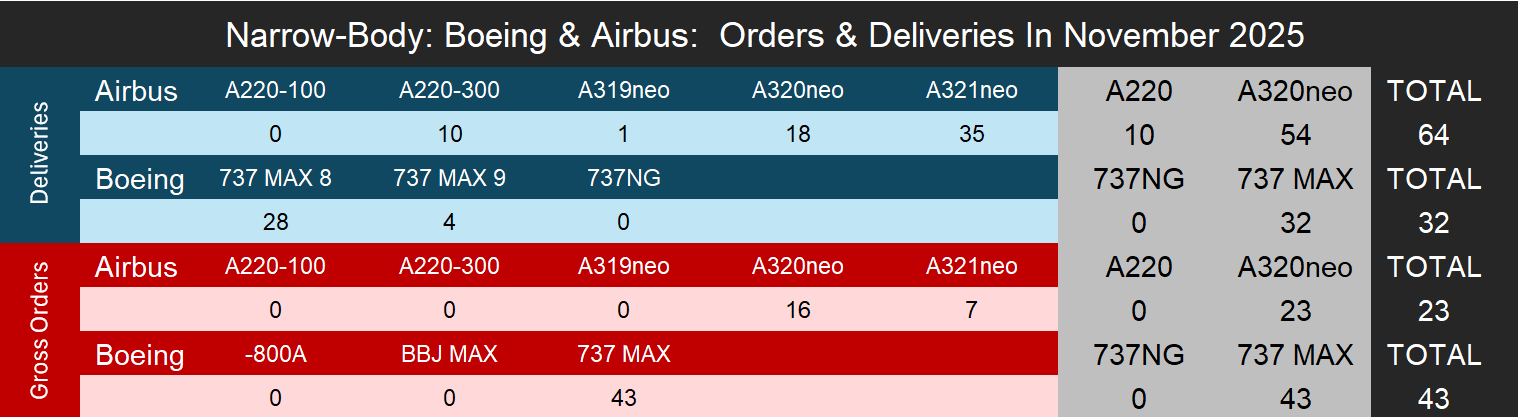This screenshot has width=1518, height=417.
Task: Click the Airbus gross orders total 23
Action: pyautogui.click(x=1433, y=311)
